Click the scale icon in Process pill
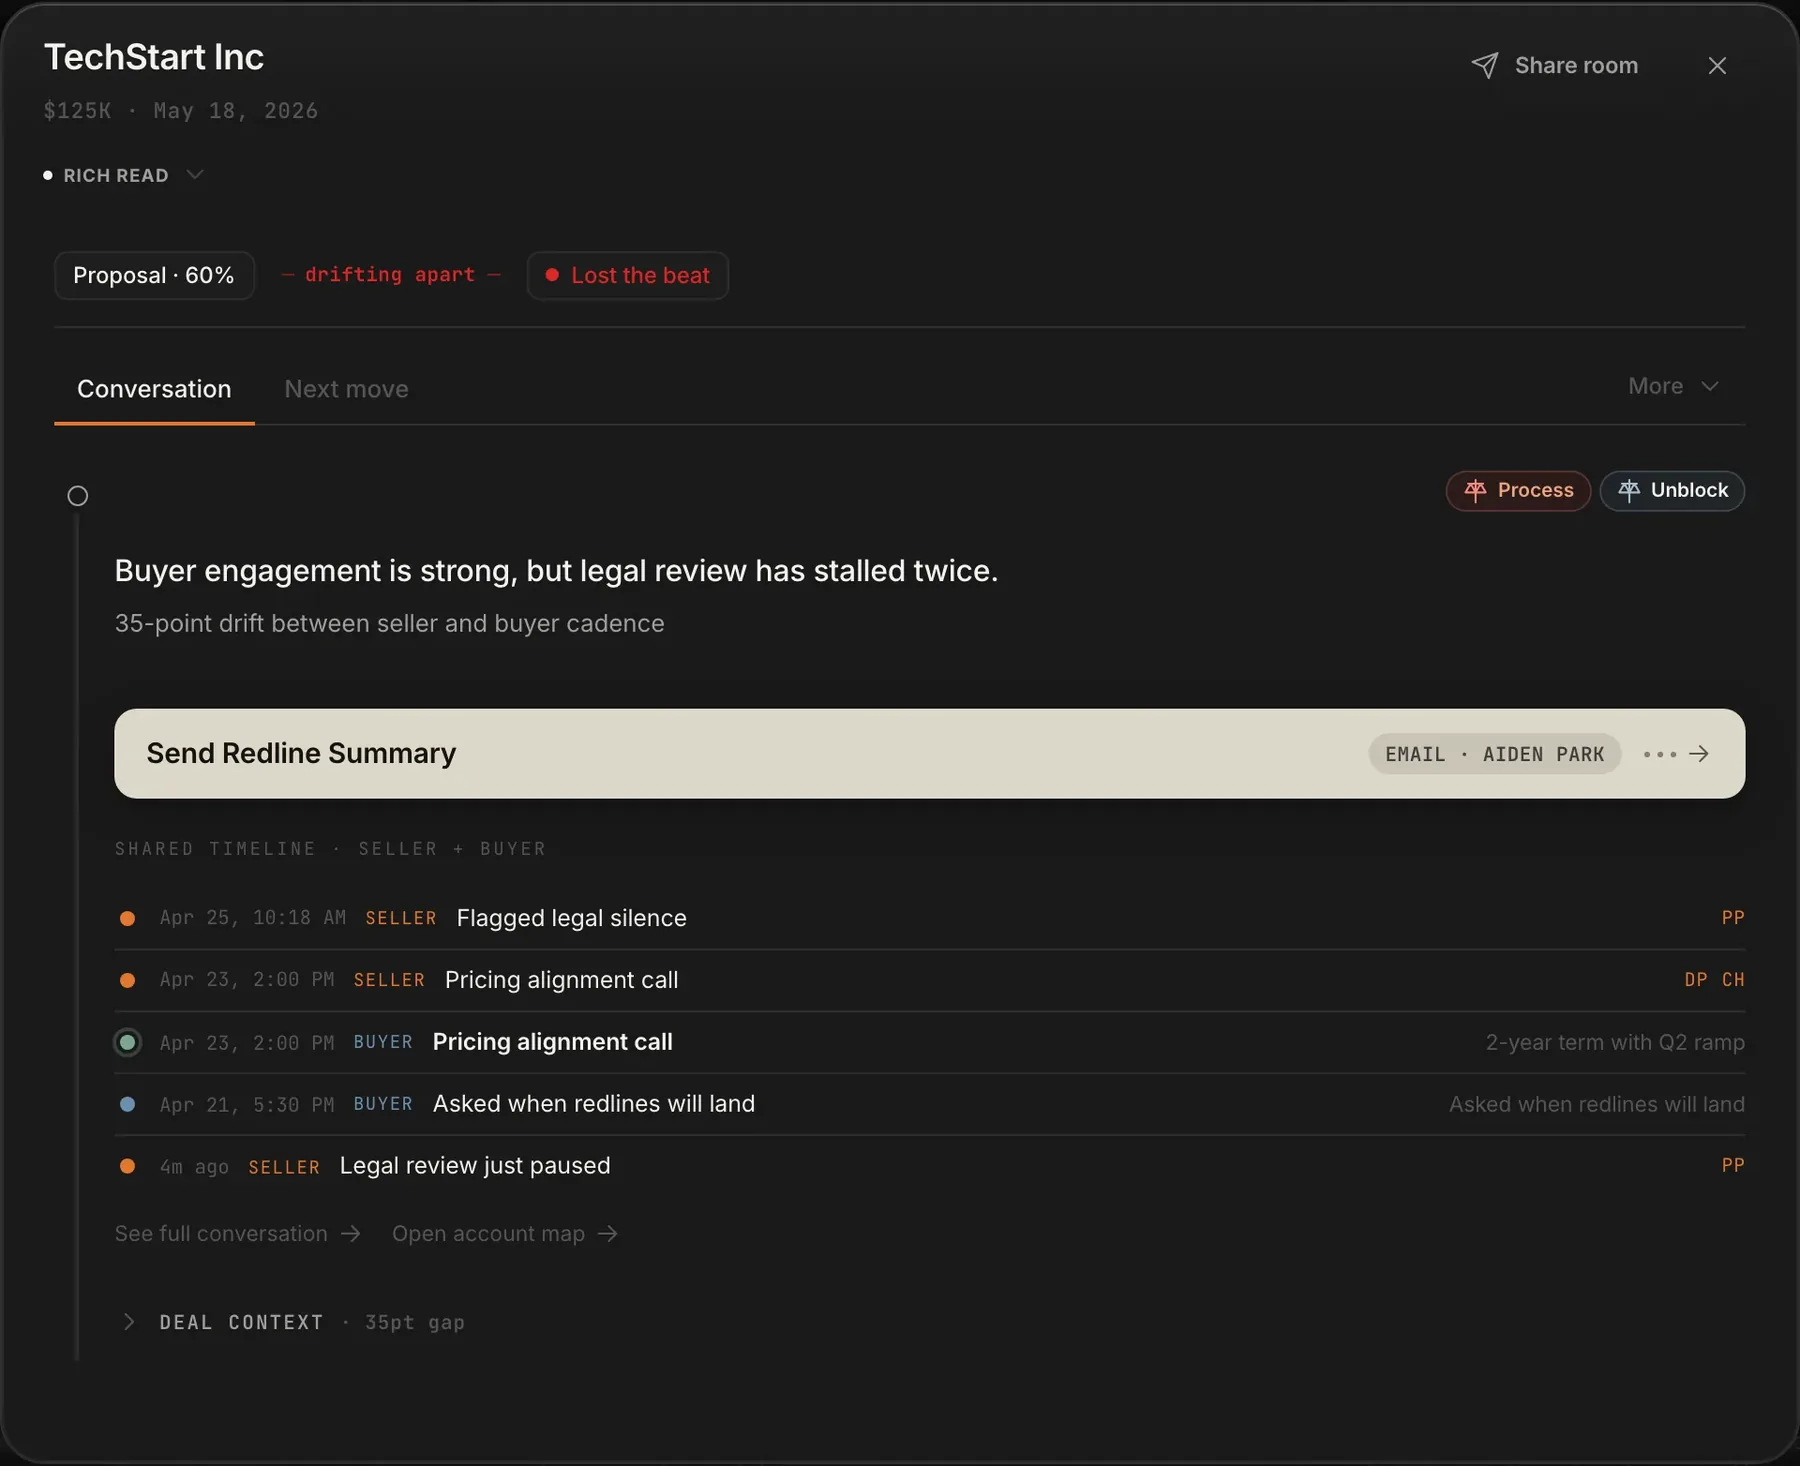This screenshot has height=1466, width=1800. click(x=1475, y=490)
